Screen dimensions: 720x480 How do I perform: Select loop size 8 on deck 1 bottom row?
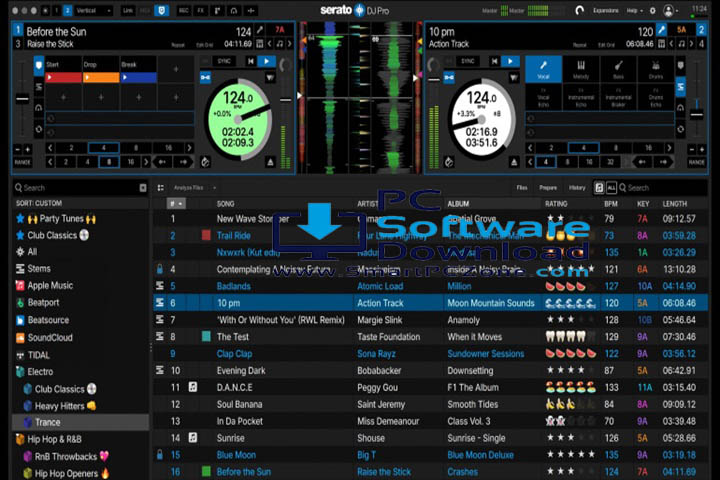tap(108, 162)
